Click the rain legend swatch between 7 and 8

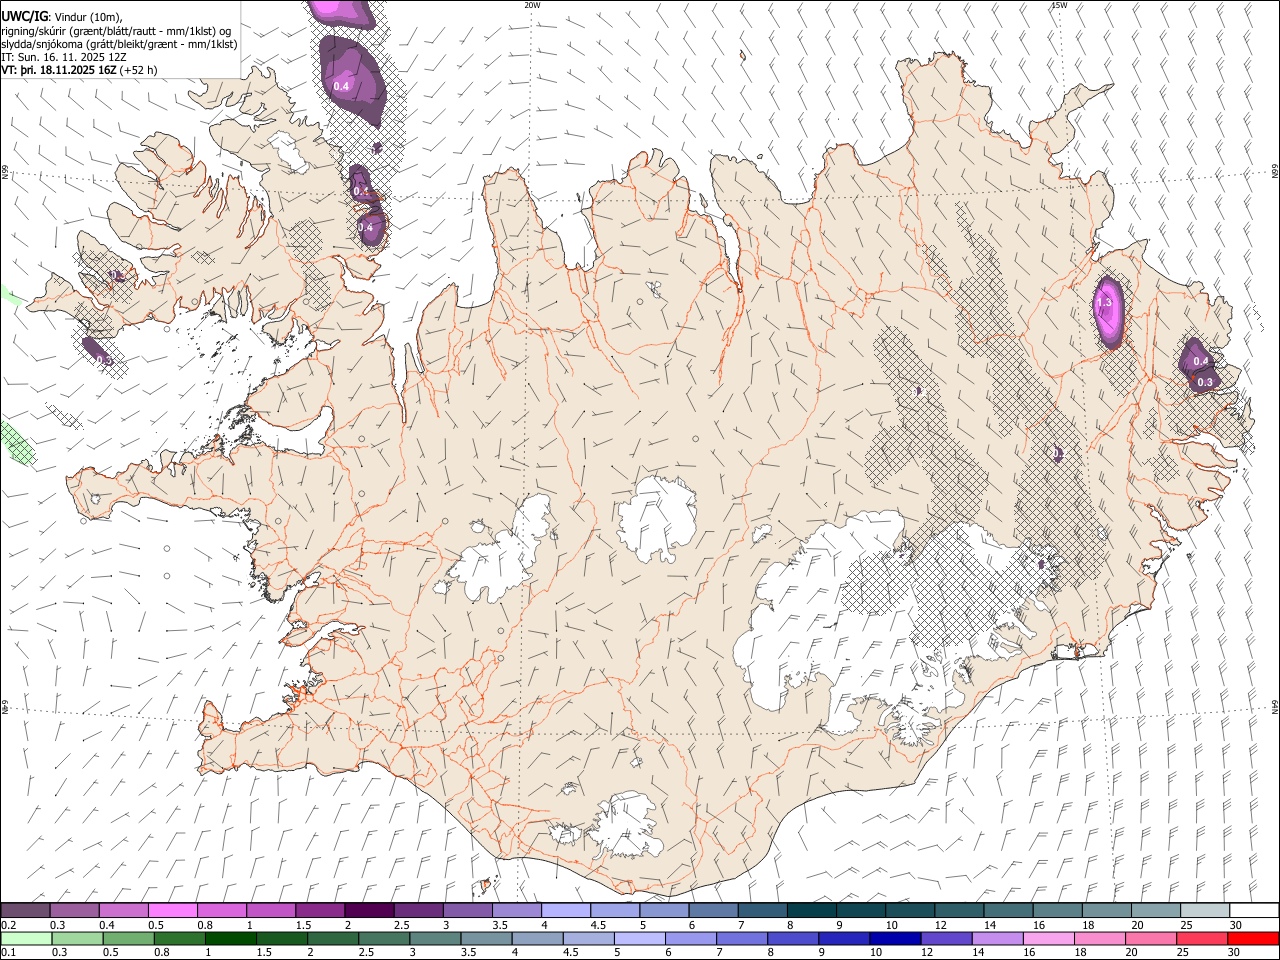click(x=742, y=939)
